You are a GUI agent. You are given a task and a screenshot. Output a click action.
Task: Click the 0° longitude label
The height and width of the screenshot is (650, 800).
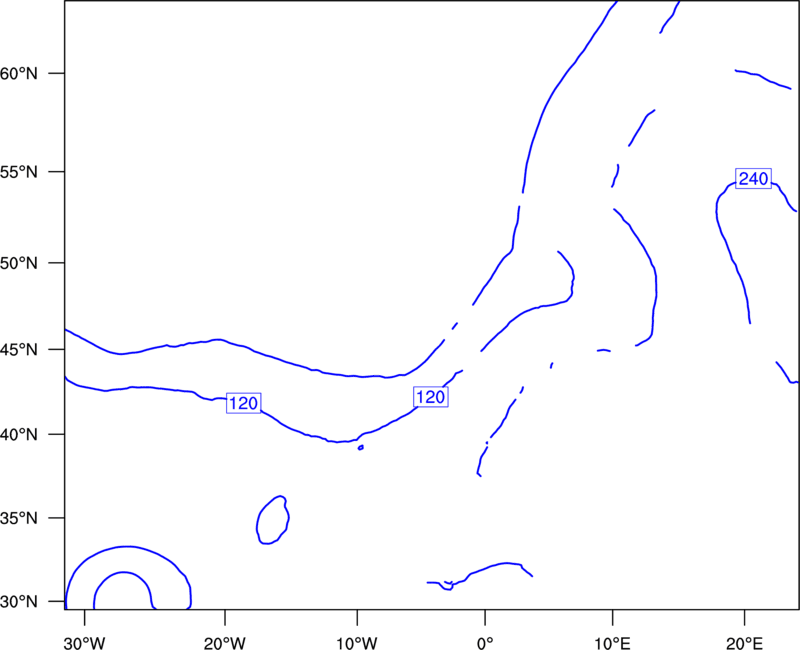click(x=485, y=643)
